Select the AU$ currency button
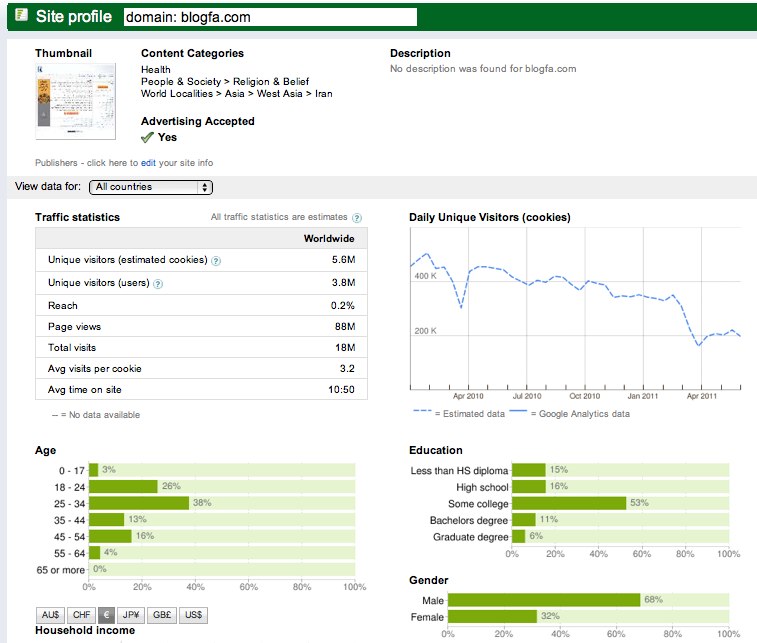 (x=50, y=615)
